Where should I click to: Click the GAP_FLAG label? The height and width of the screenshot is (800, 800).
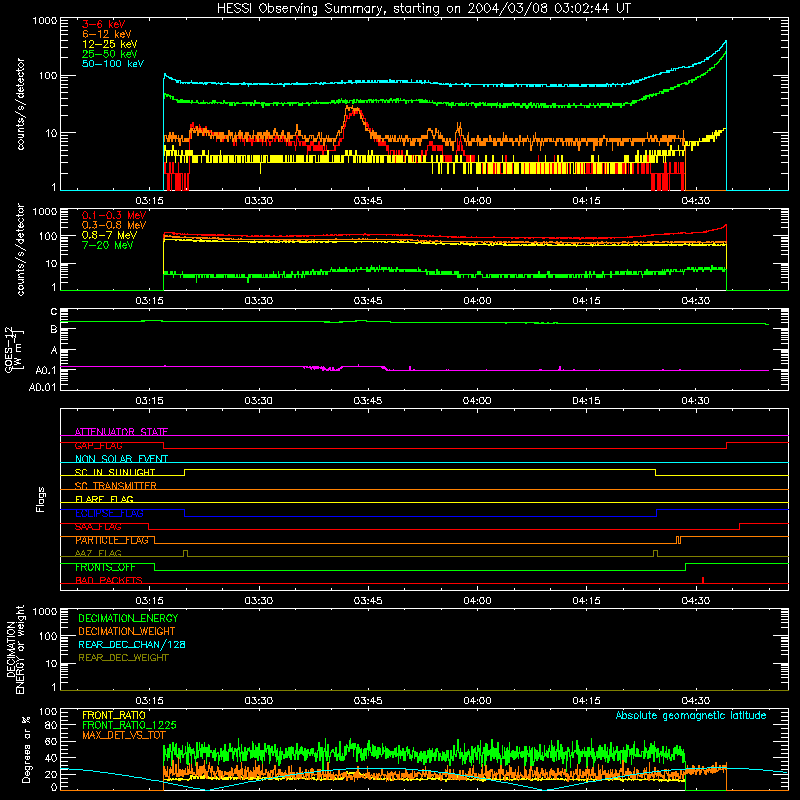[x=98, y=445]
